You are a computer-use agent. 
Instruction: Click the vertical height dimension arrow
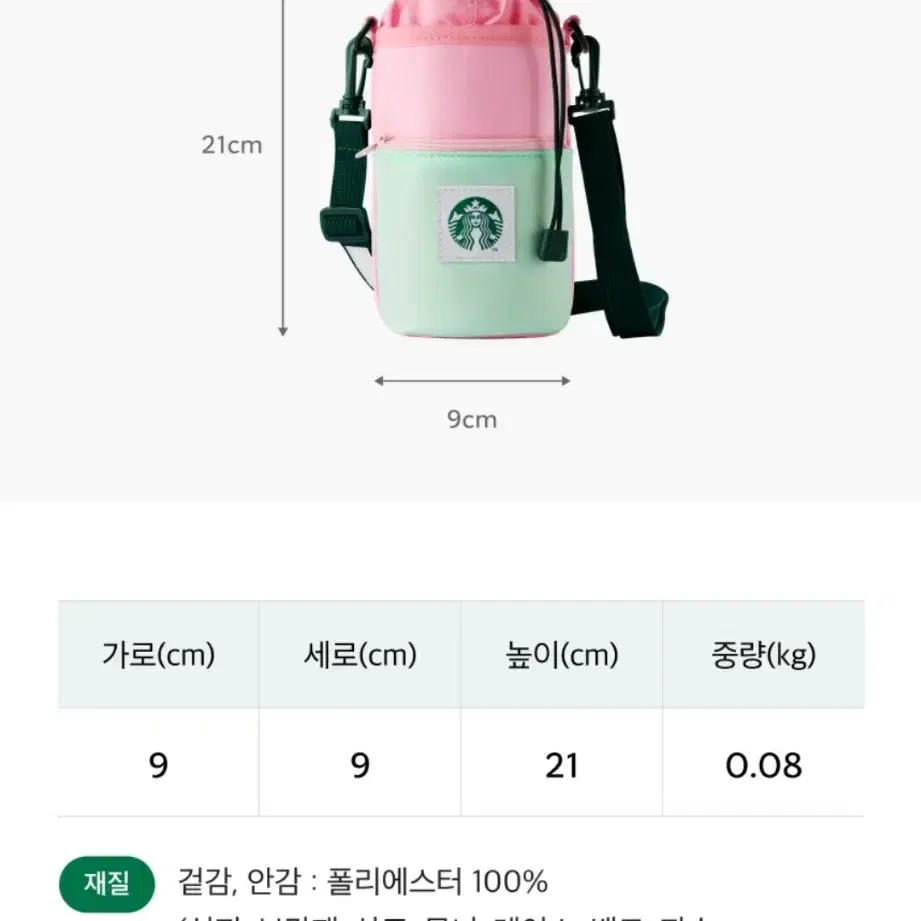point(283,167)
